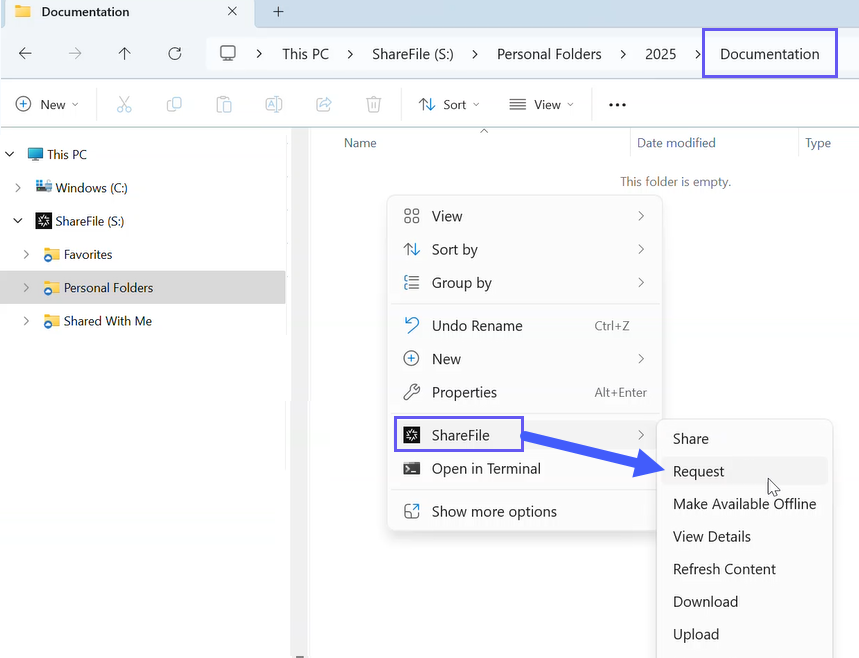The image size is (859, 658).
Task: Add a new tab with plus button
Action: click(278, 12)
